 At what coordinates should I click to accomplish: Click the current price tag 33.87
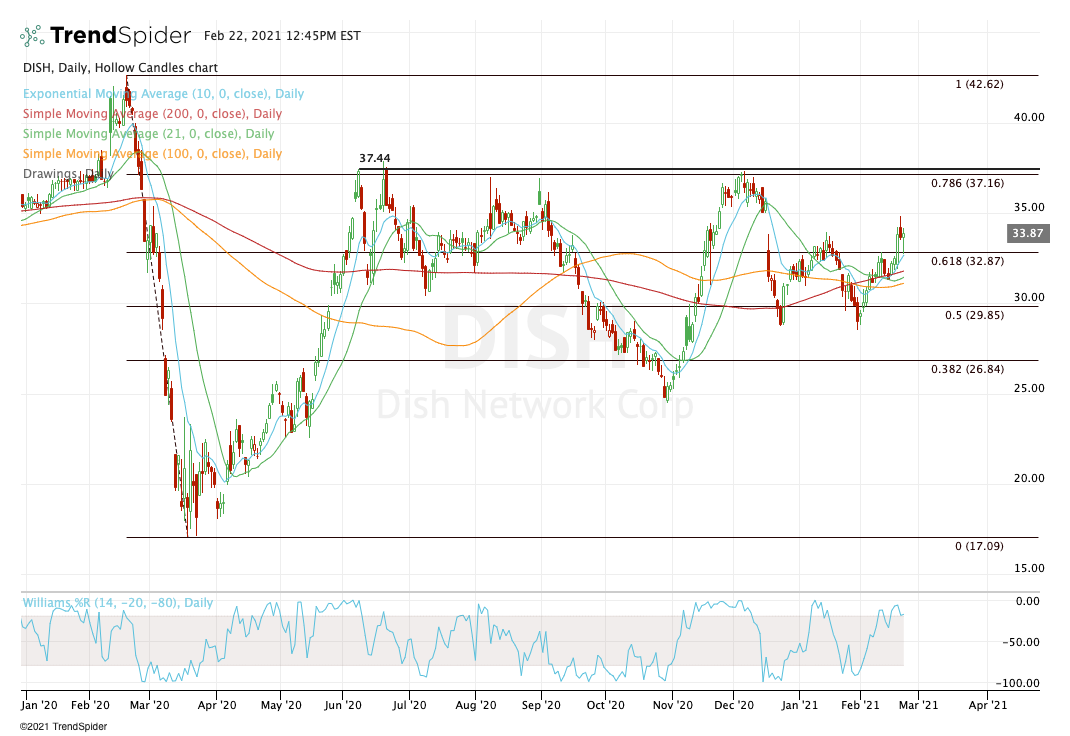(x=1028, y=233)
